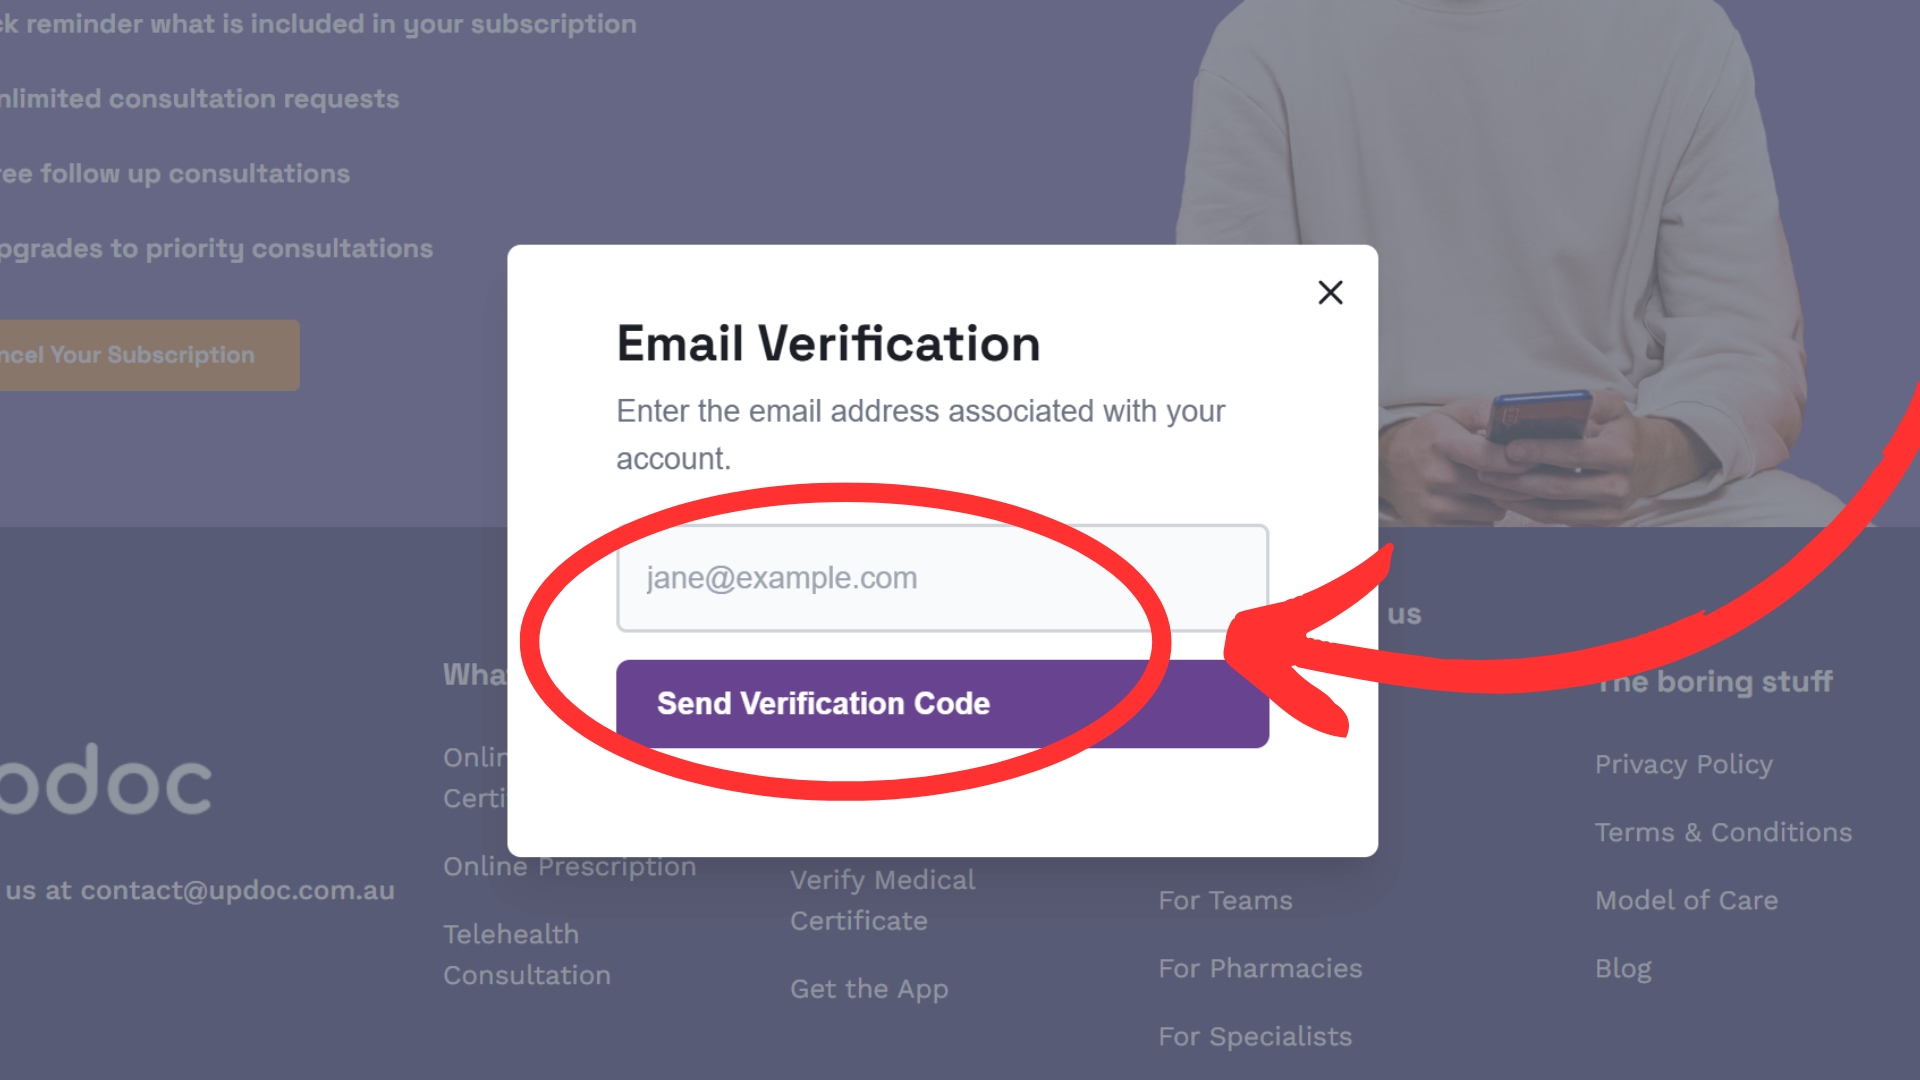Open the Online Prescription link
The height and width of the screenshot is (1080, 1920).
pos(570,866)
